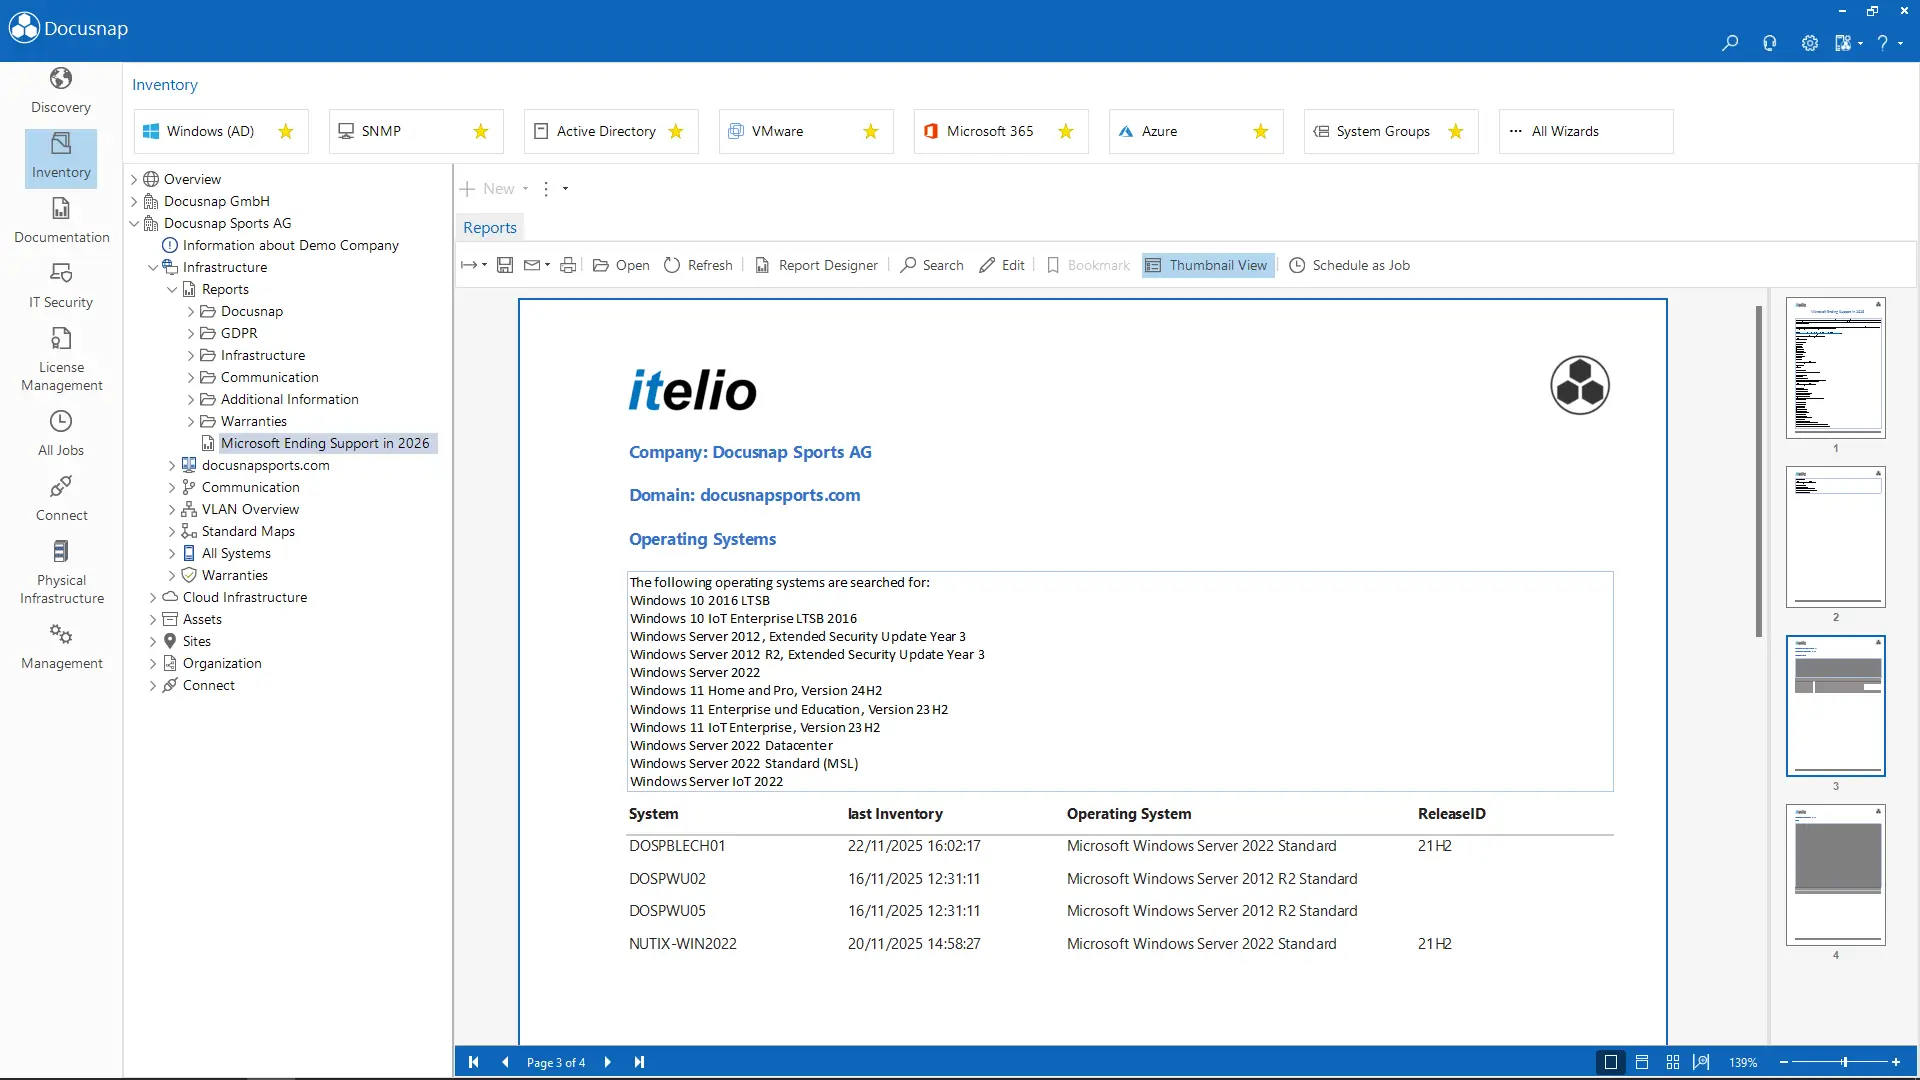This screenshot has width=1920, height=1080.
Task: Print the displayed report
Action: (x=568, y=265)
